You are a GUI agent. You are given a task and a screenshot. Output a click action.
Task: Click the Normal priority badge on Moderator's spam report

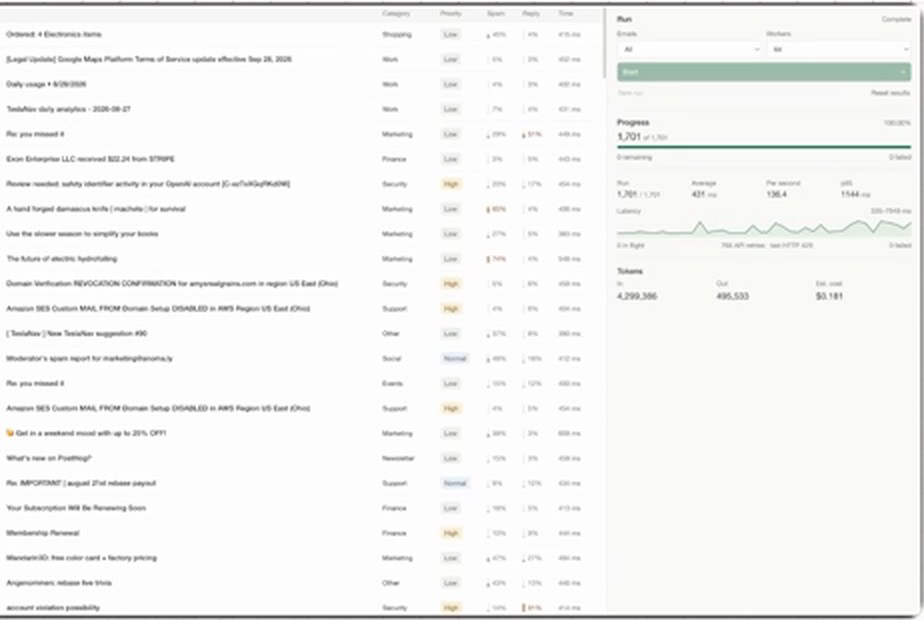[x=455, y=358]
